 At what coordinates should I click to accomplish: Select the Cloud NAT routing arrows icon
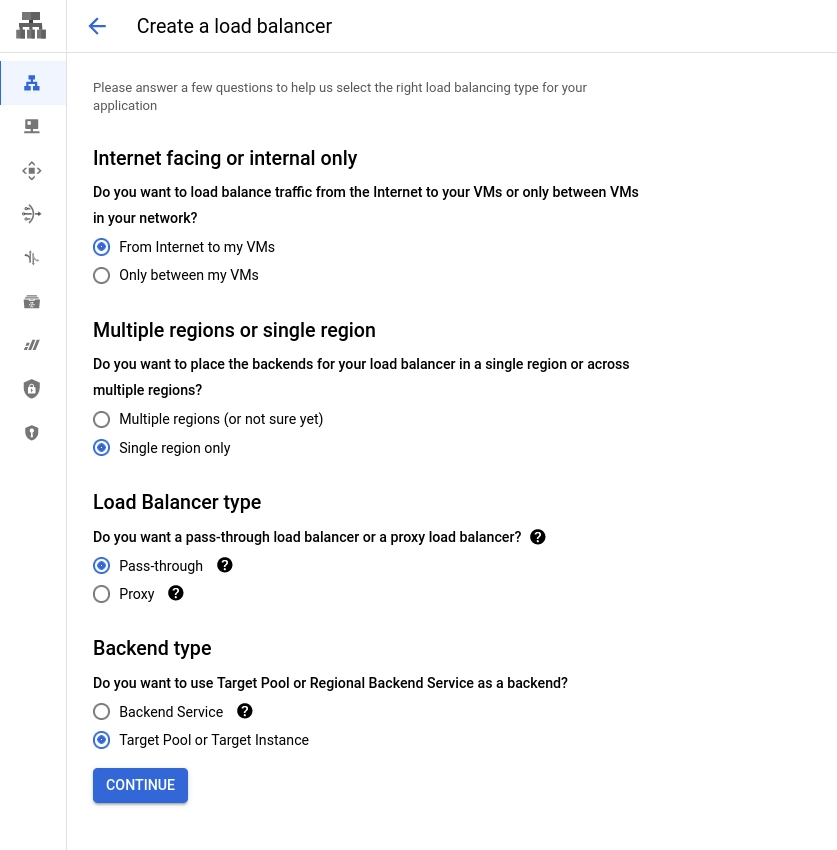[x=31, y=213]
